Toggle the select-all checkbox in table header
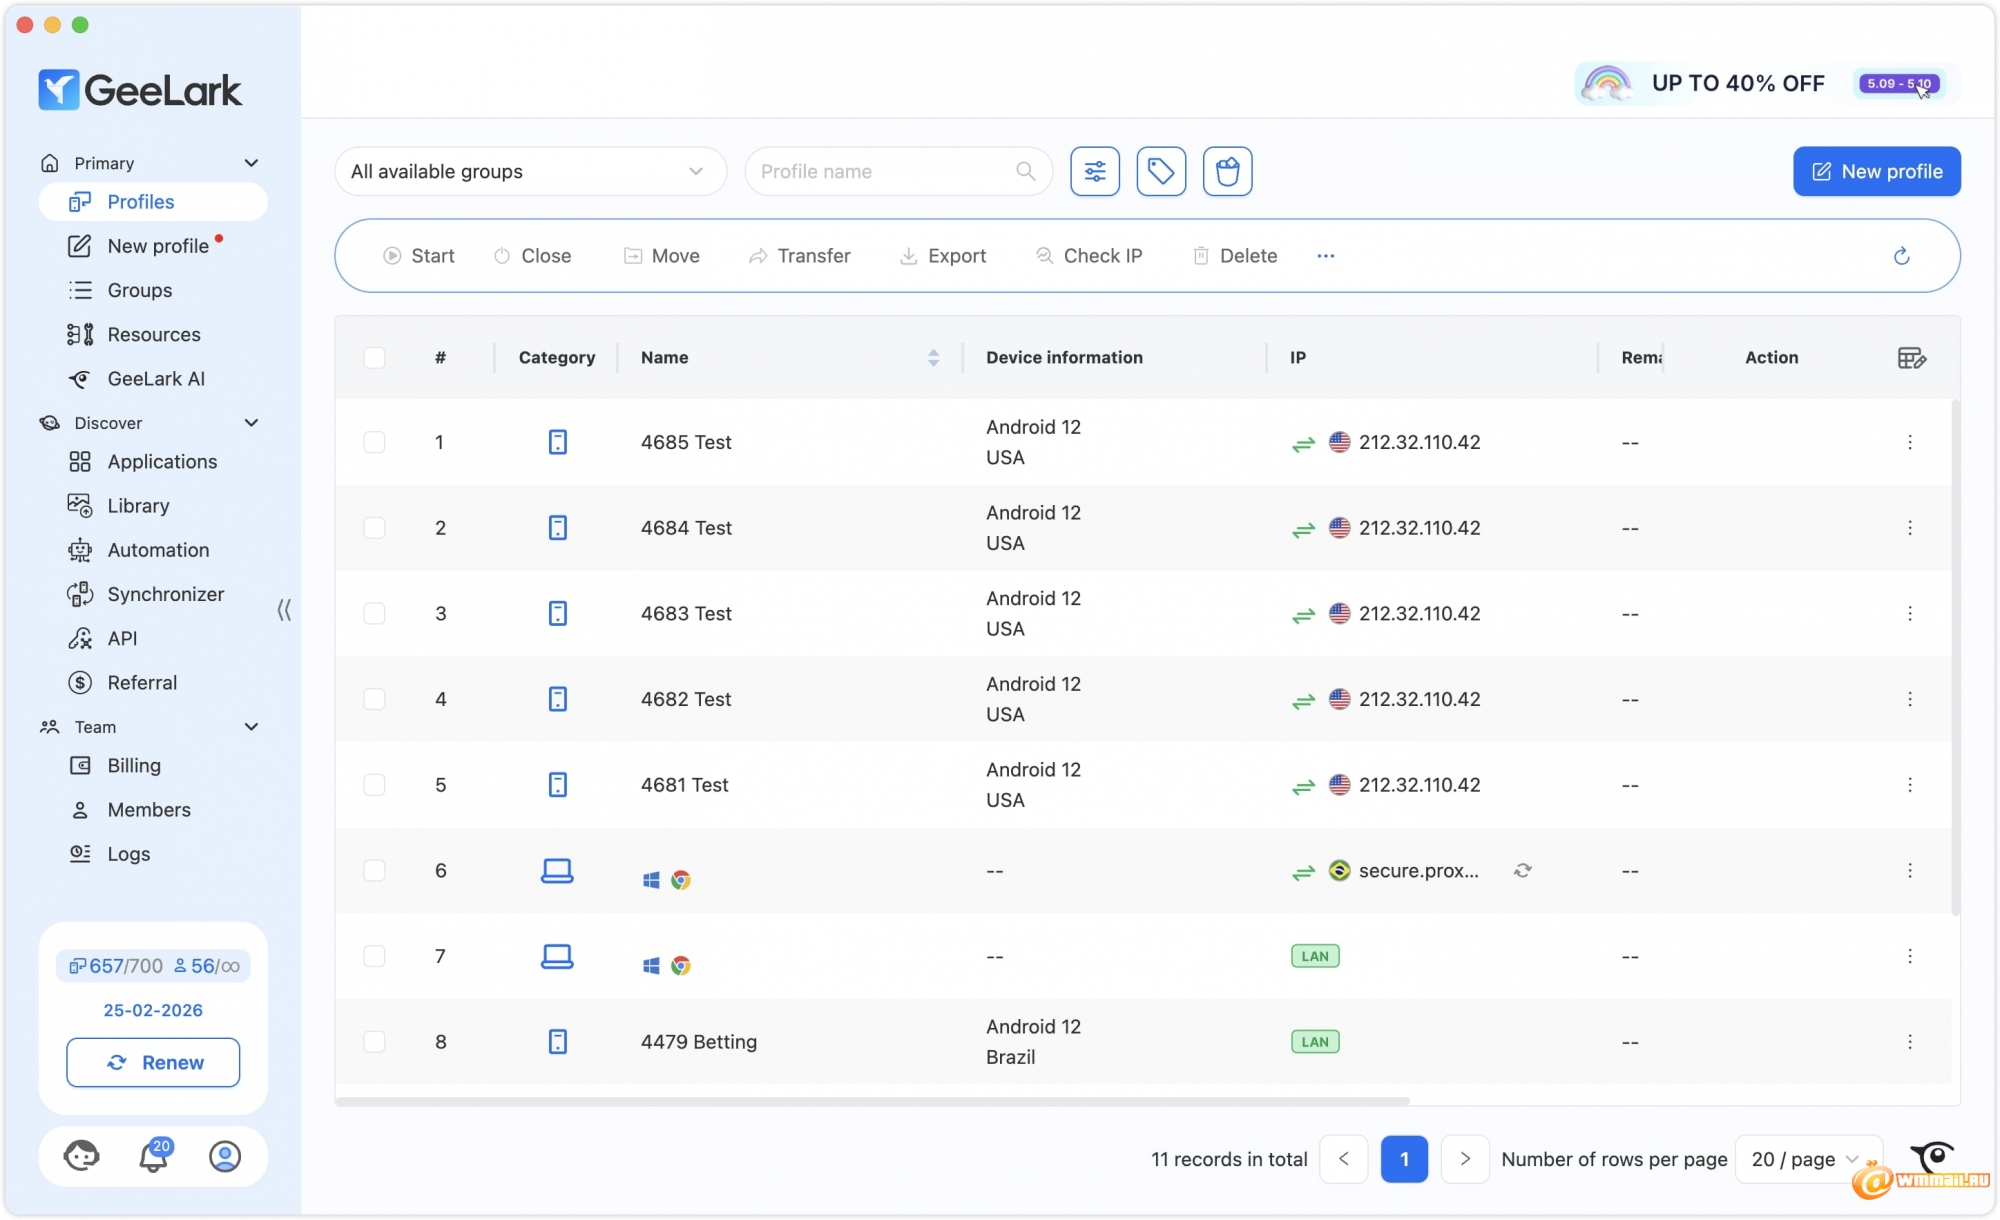 coord(374,358)
